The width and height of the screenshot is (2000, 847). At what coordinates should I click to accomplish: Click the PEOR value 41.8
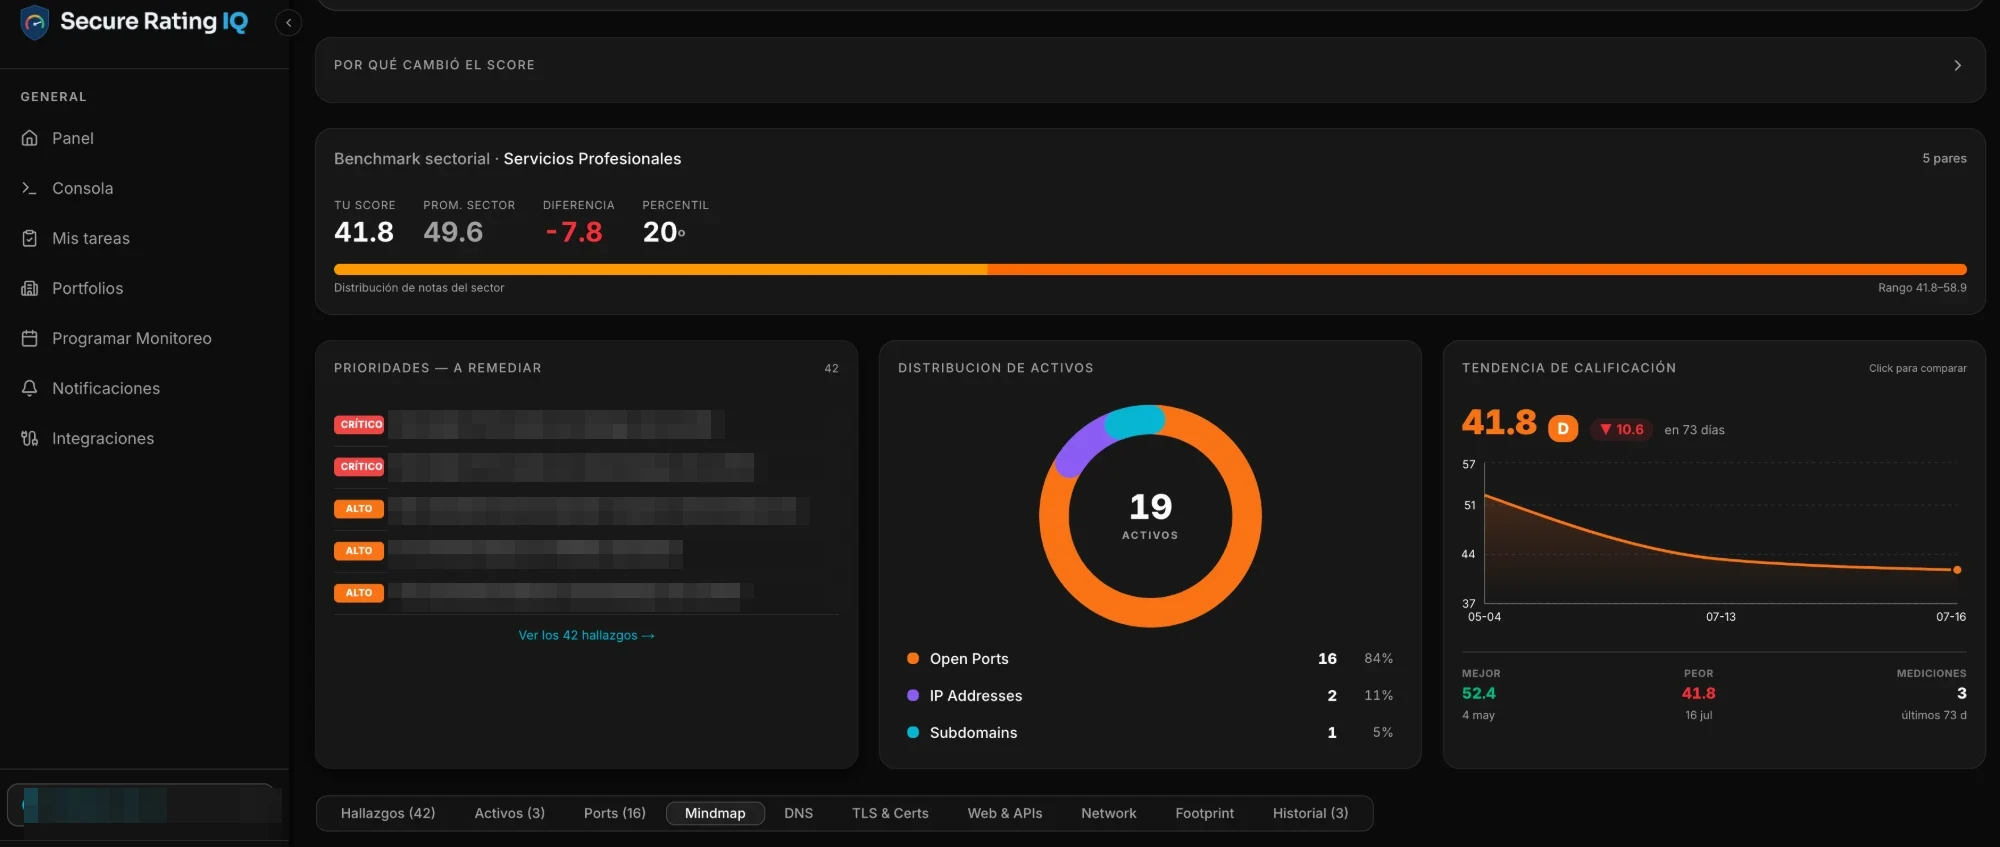[1698, 693]
